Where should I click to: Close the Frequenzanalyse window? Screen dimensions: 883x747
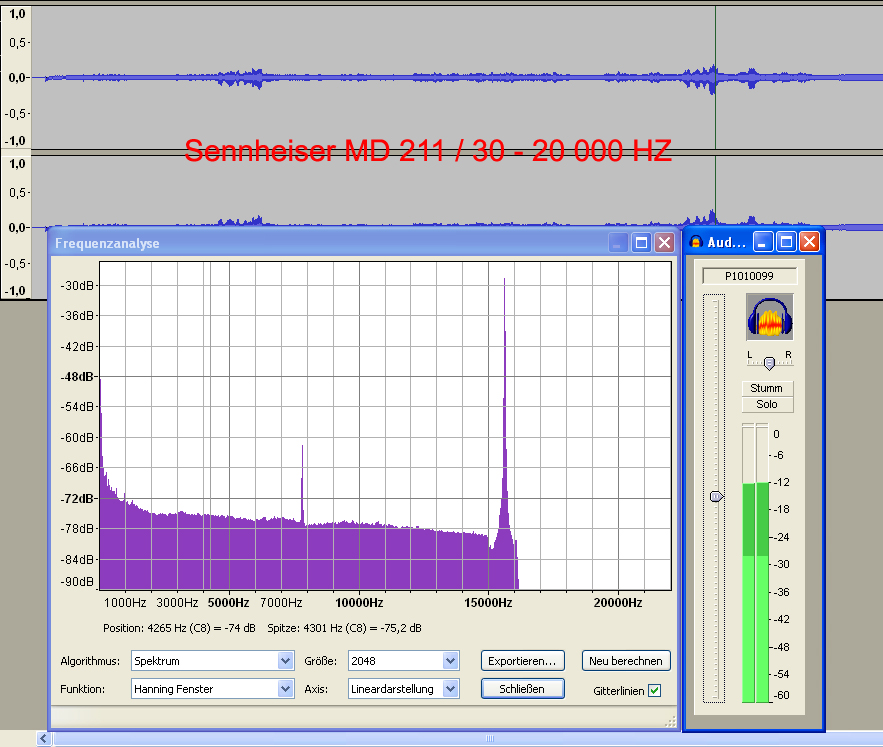pos(664,243)
